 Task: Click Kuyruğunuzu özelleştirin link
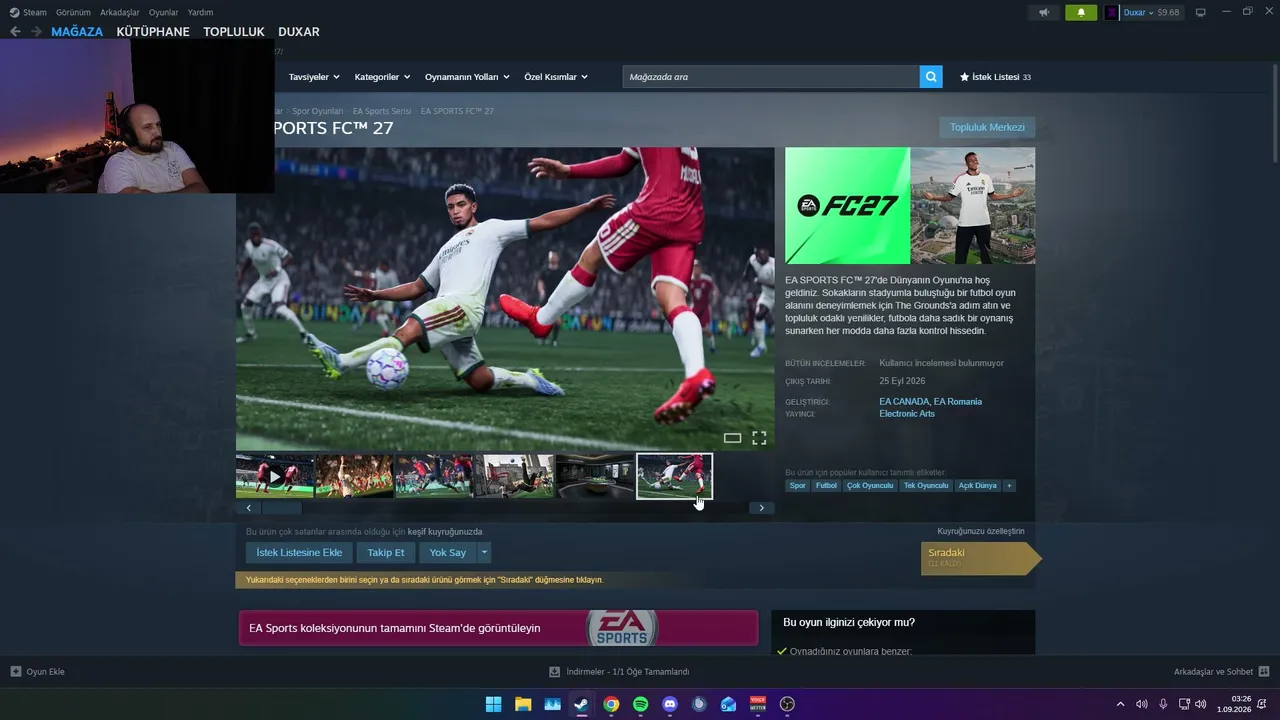[x=981, y=531]
